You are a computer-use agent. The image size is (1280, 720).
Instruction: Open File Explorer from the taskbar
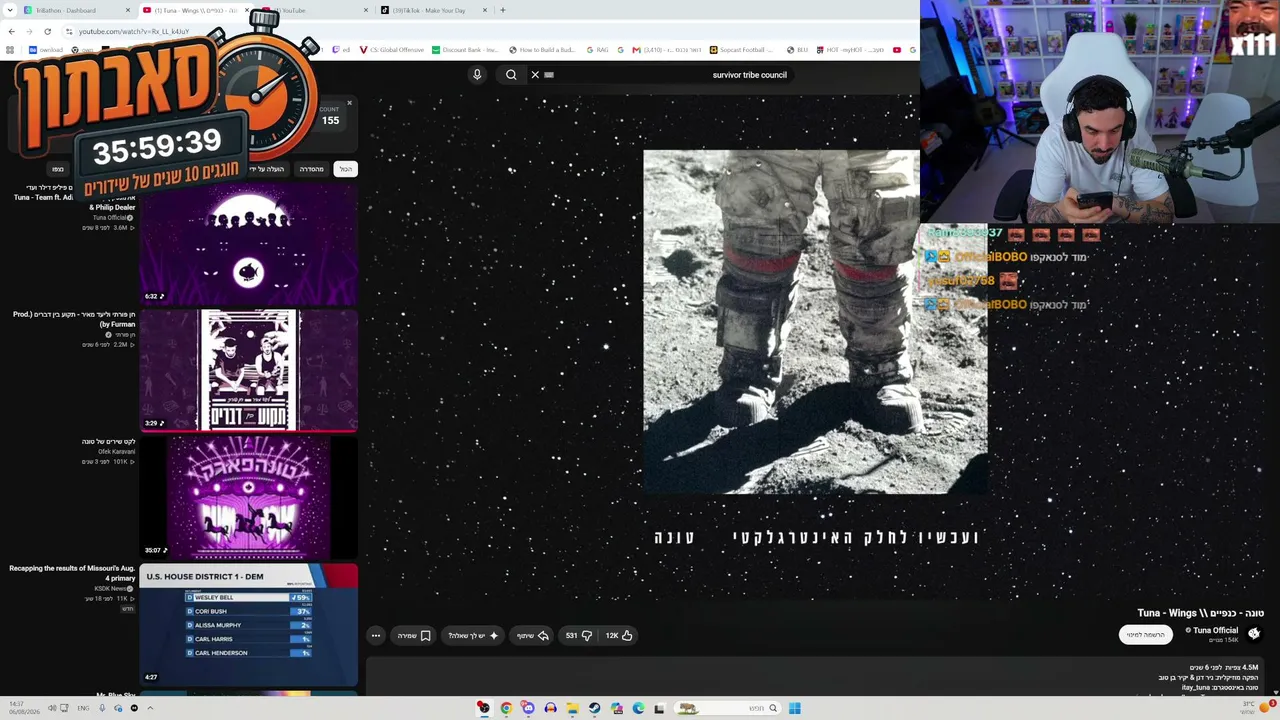tap(572, 708)
